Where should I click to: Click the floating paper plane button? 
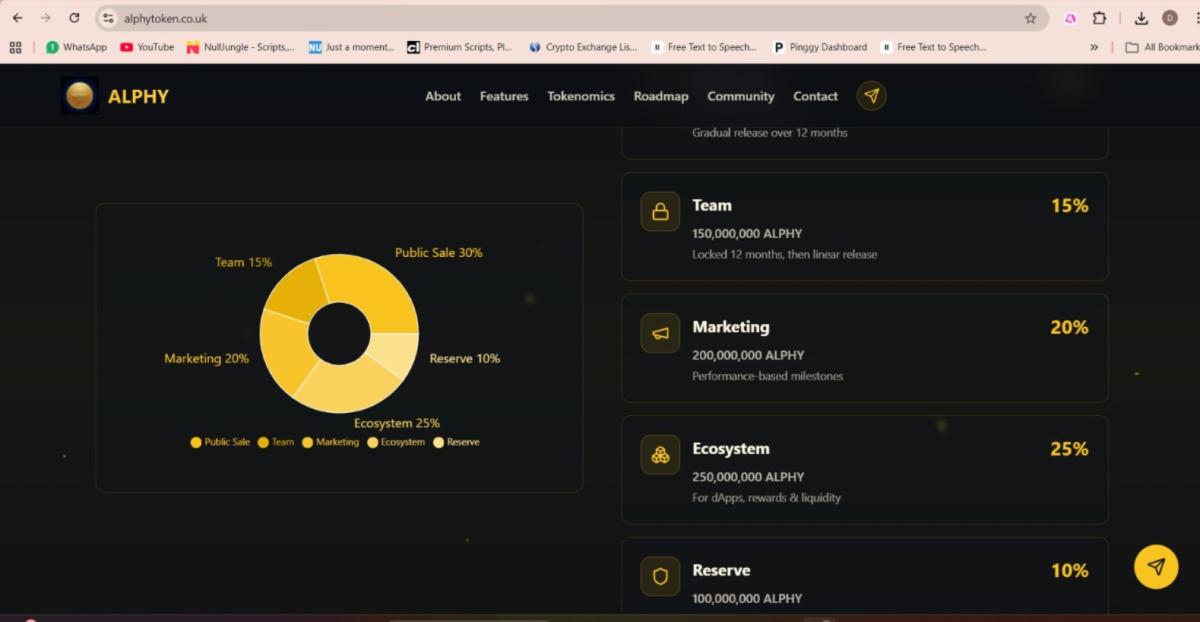[x=1155, y=566]
